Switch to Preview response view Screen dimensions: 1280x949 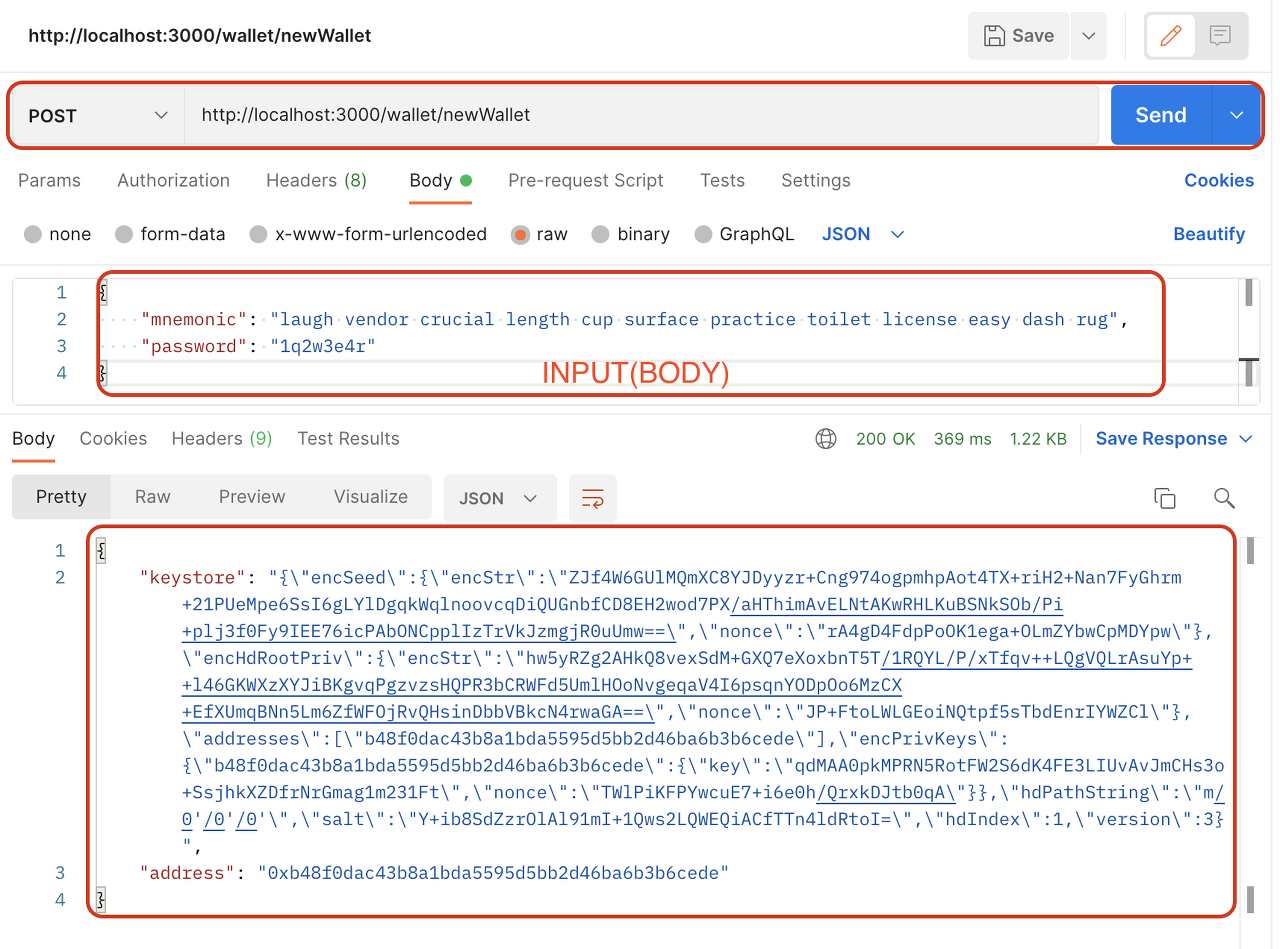[x=252, y=497]
